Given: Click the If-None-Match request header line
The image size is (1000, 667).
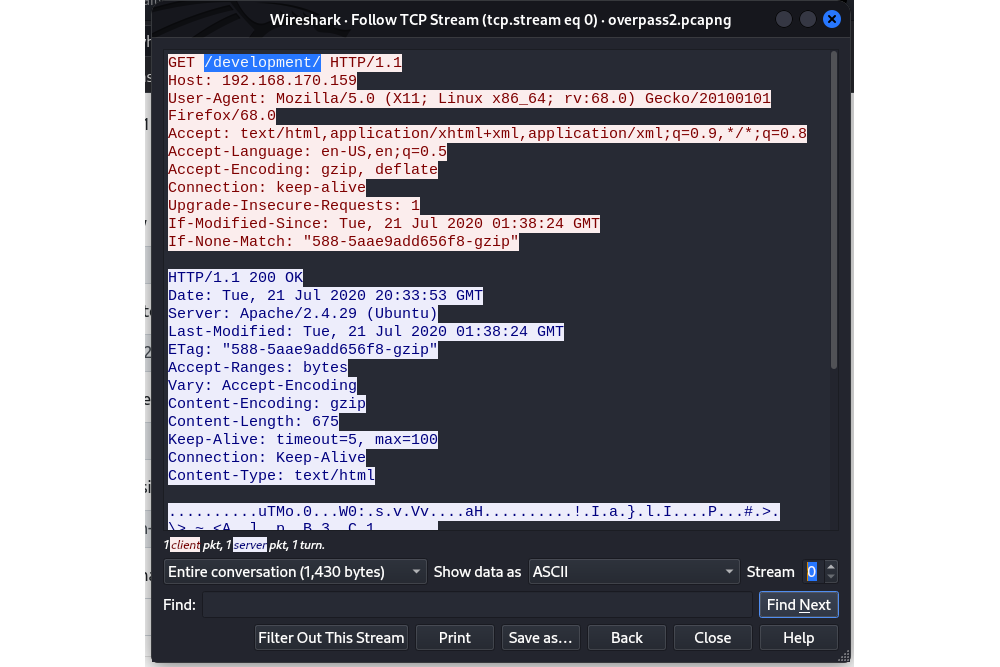Looking at the screenshot, I should 343,241.
